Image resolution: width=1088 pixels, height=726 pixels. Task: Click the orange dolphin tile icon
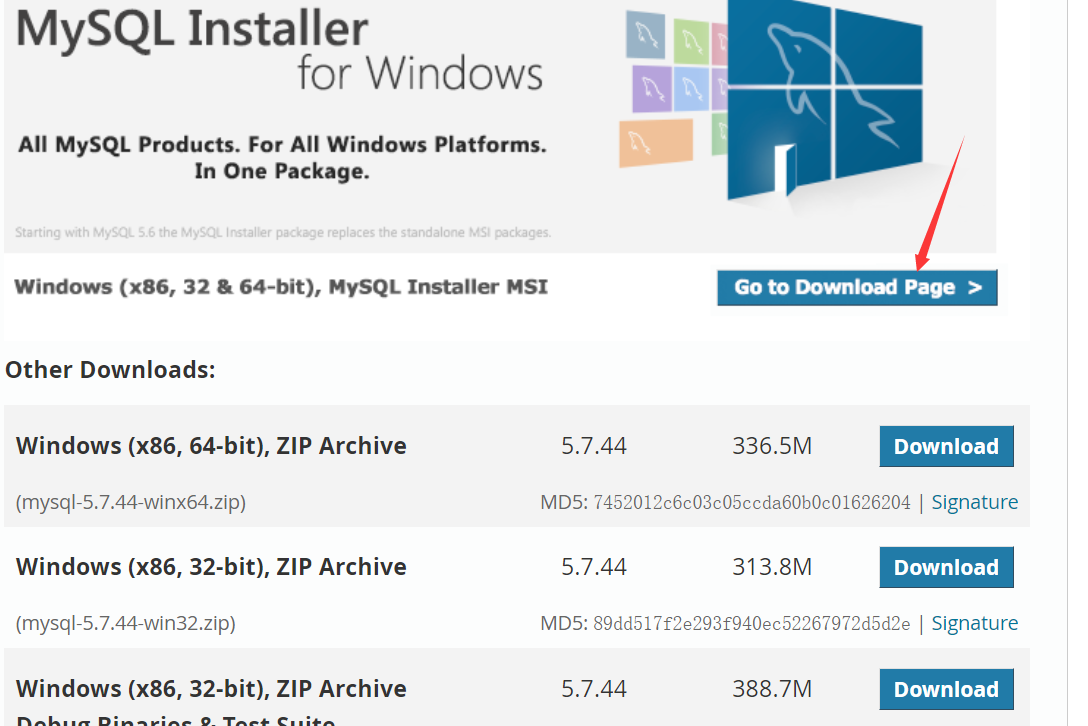pyautogui.click(x=656, y=143)
